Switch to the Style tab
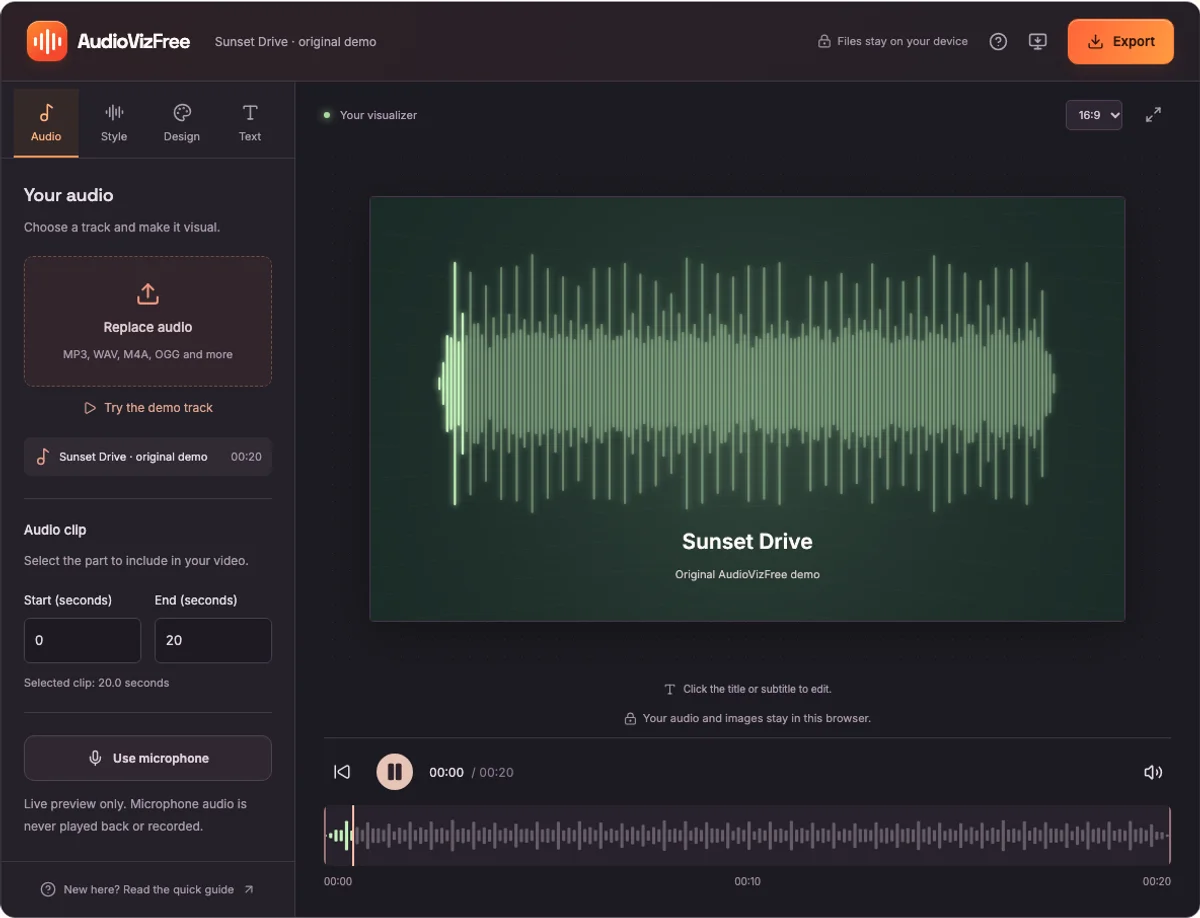1200x918 pixels. point(114,123)
